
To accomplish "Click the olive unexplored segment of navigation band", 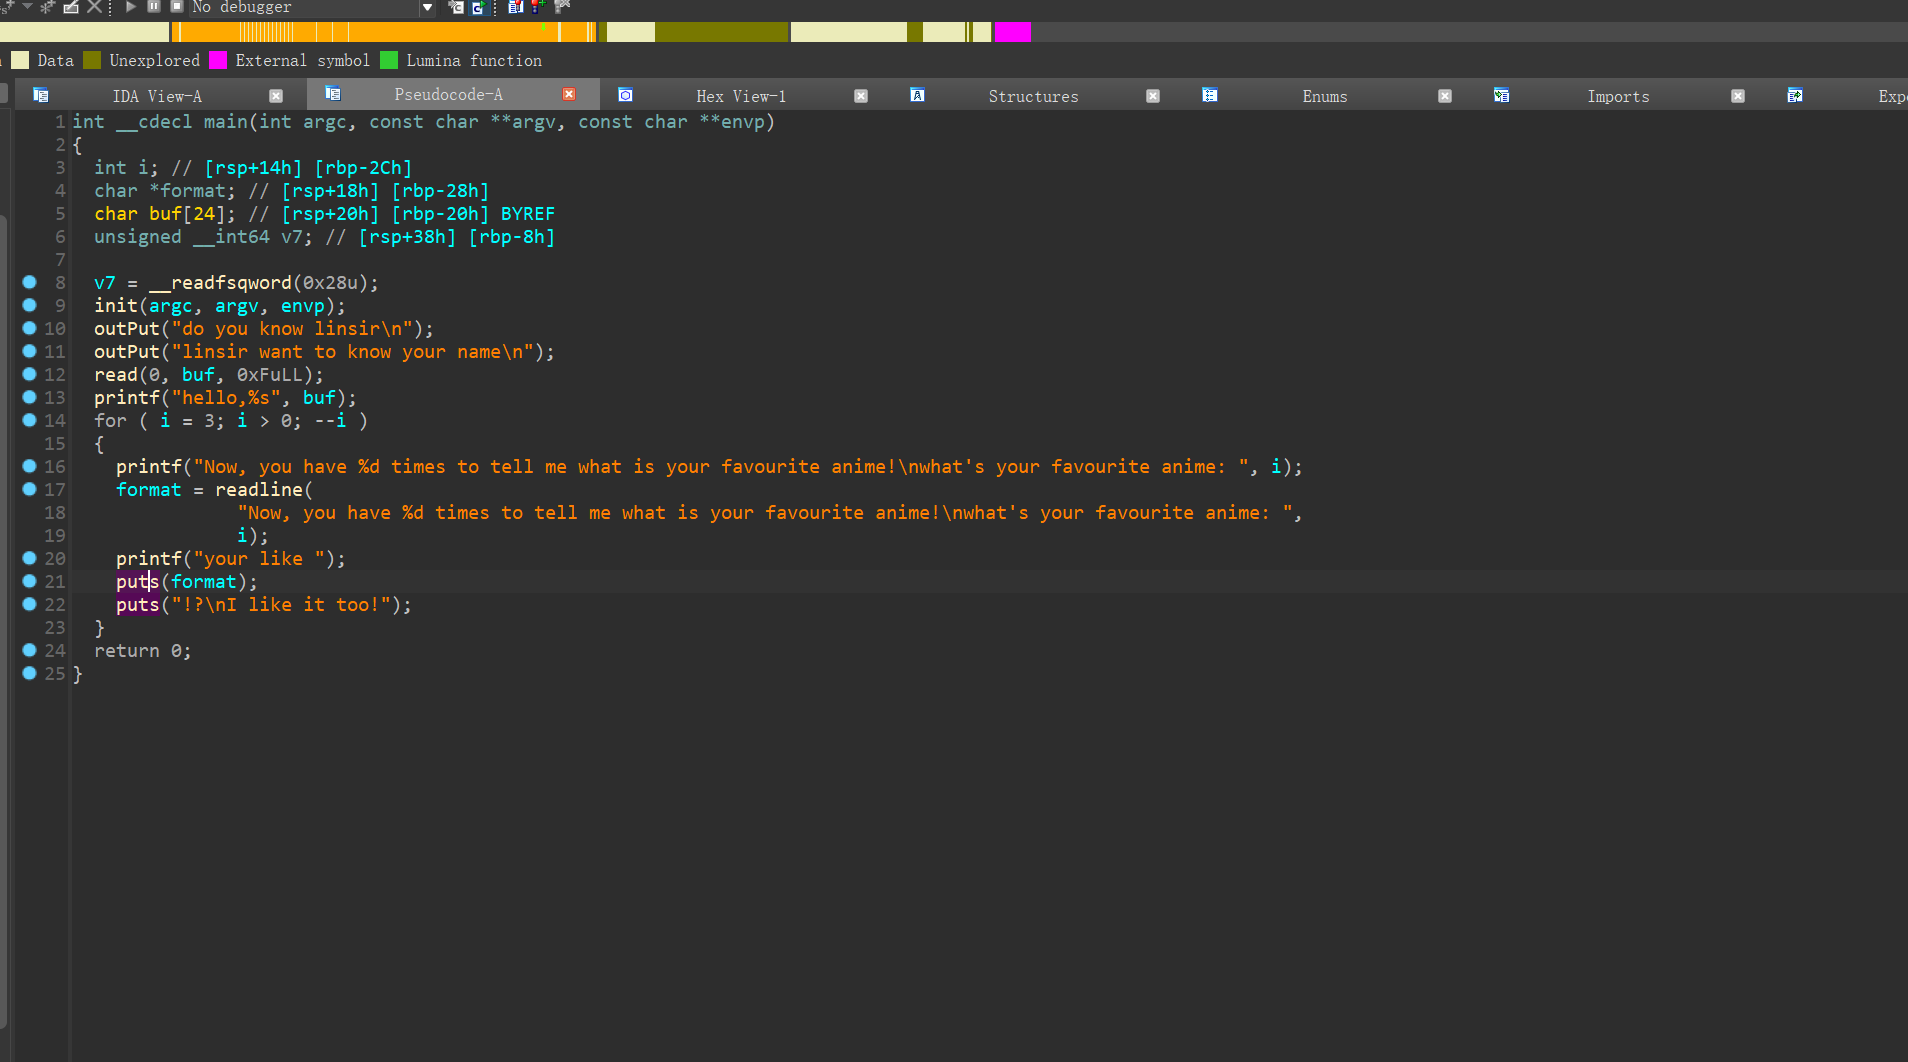I will click(721, 32).
